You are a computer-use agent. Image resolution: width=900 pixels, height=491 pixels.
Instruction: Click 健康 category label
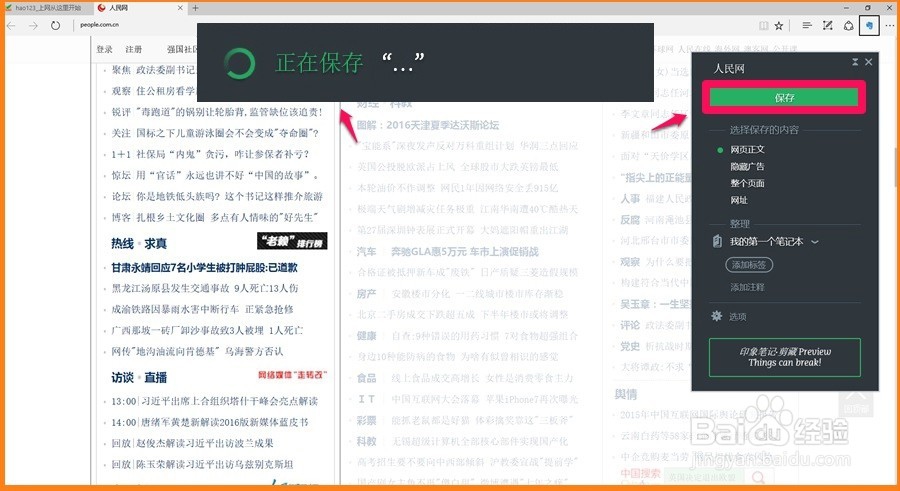click(366, 335)
